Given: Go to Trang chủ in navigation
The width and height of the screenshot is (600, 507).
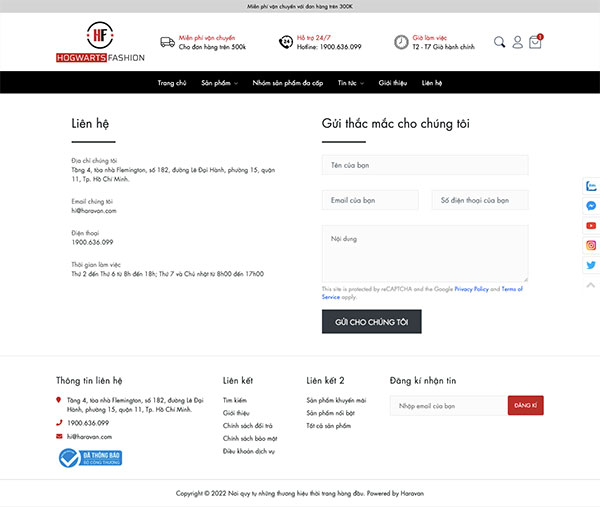Looking at the screenshot, I should pos(172,83).
